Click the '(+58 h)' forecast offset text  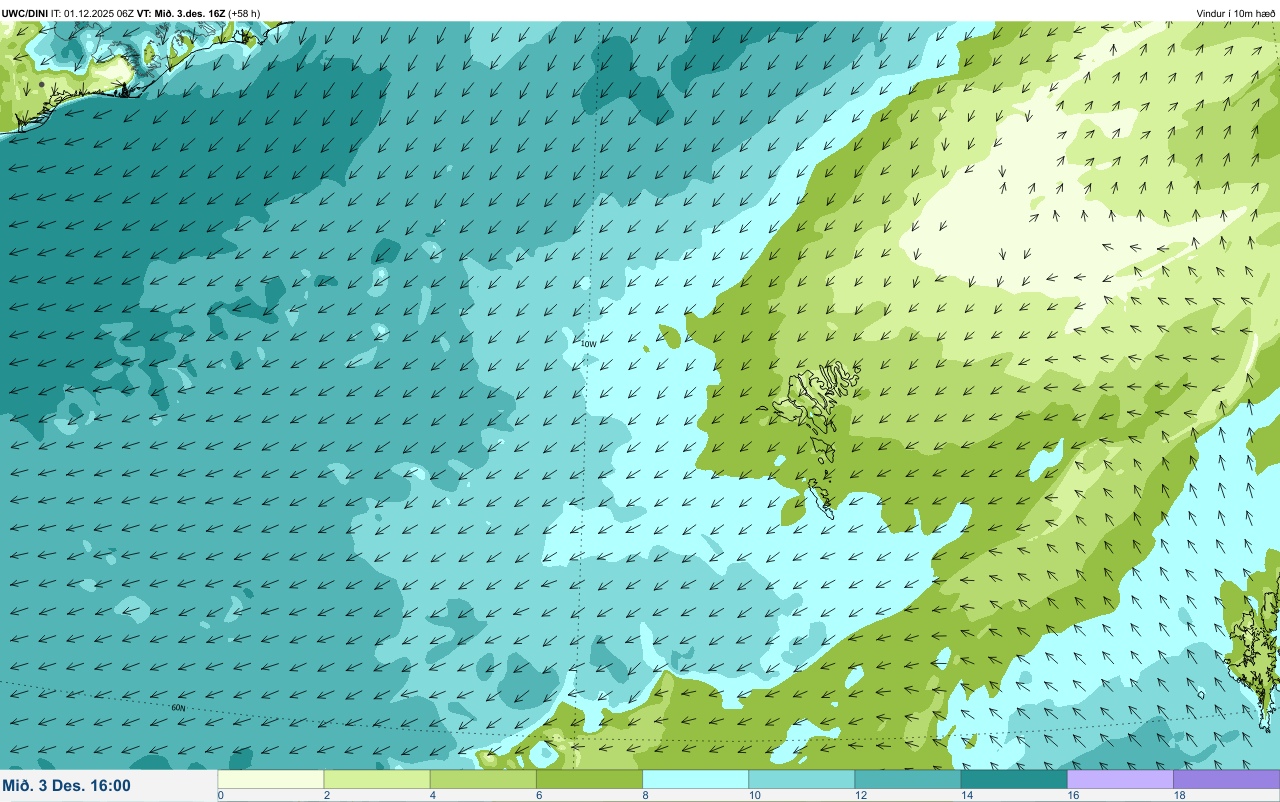[x=244, y=13]
